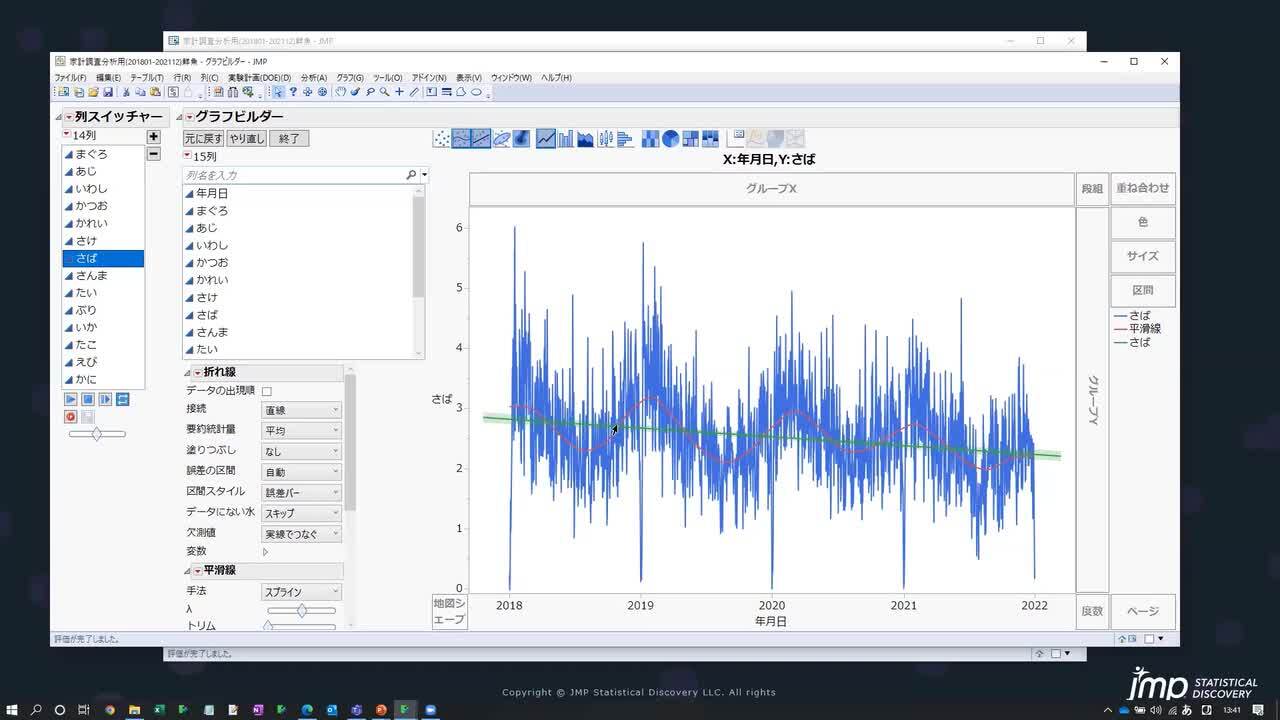Toggle the Smoother element icon
The height and width of the screenshot is (720, 1280).
point(461,138)
